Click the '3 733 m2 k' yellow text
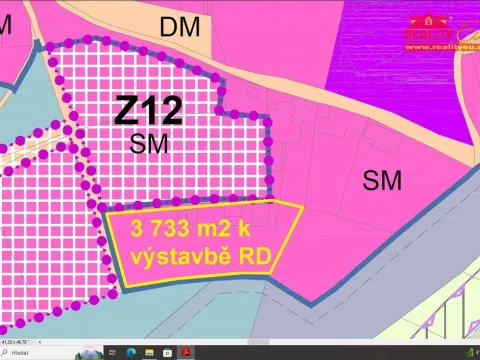Screen dimensions: 480x360 (190, 229)
